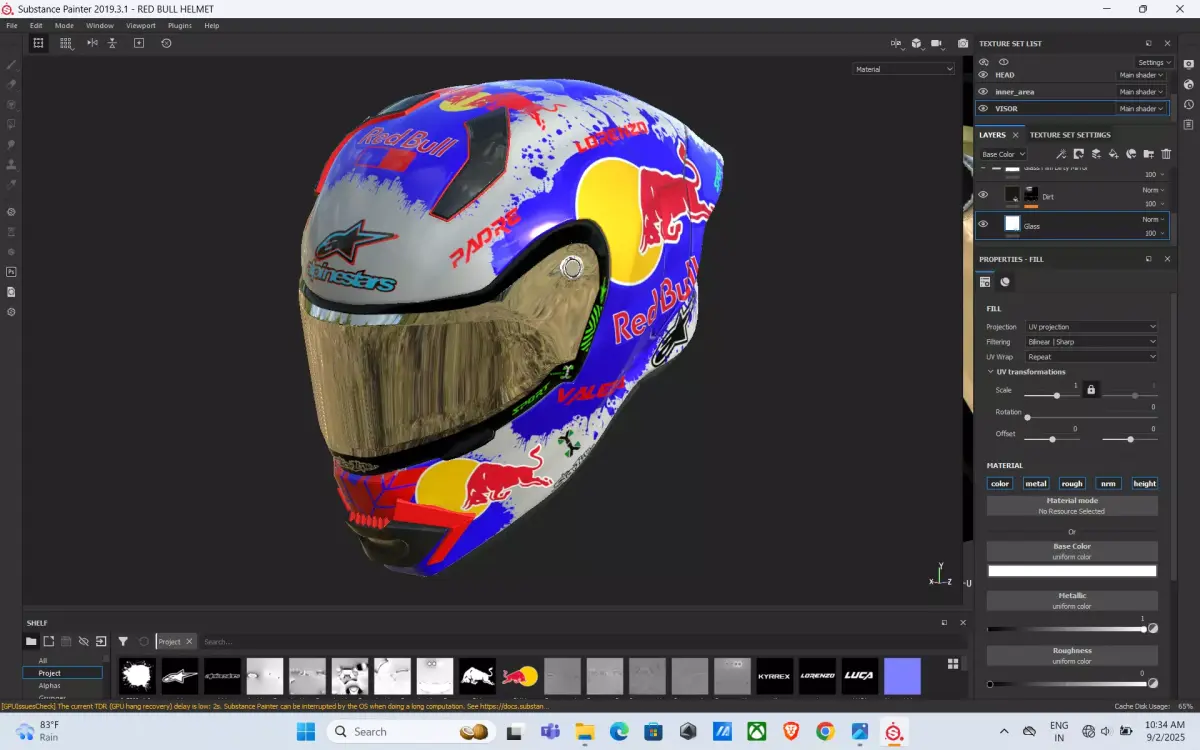This screenshot has height=750, width=1200.
Task: Select the Alphas shelf category
Action: 50,686
